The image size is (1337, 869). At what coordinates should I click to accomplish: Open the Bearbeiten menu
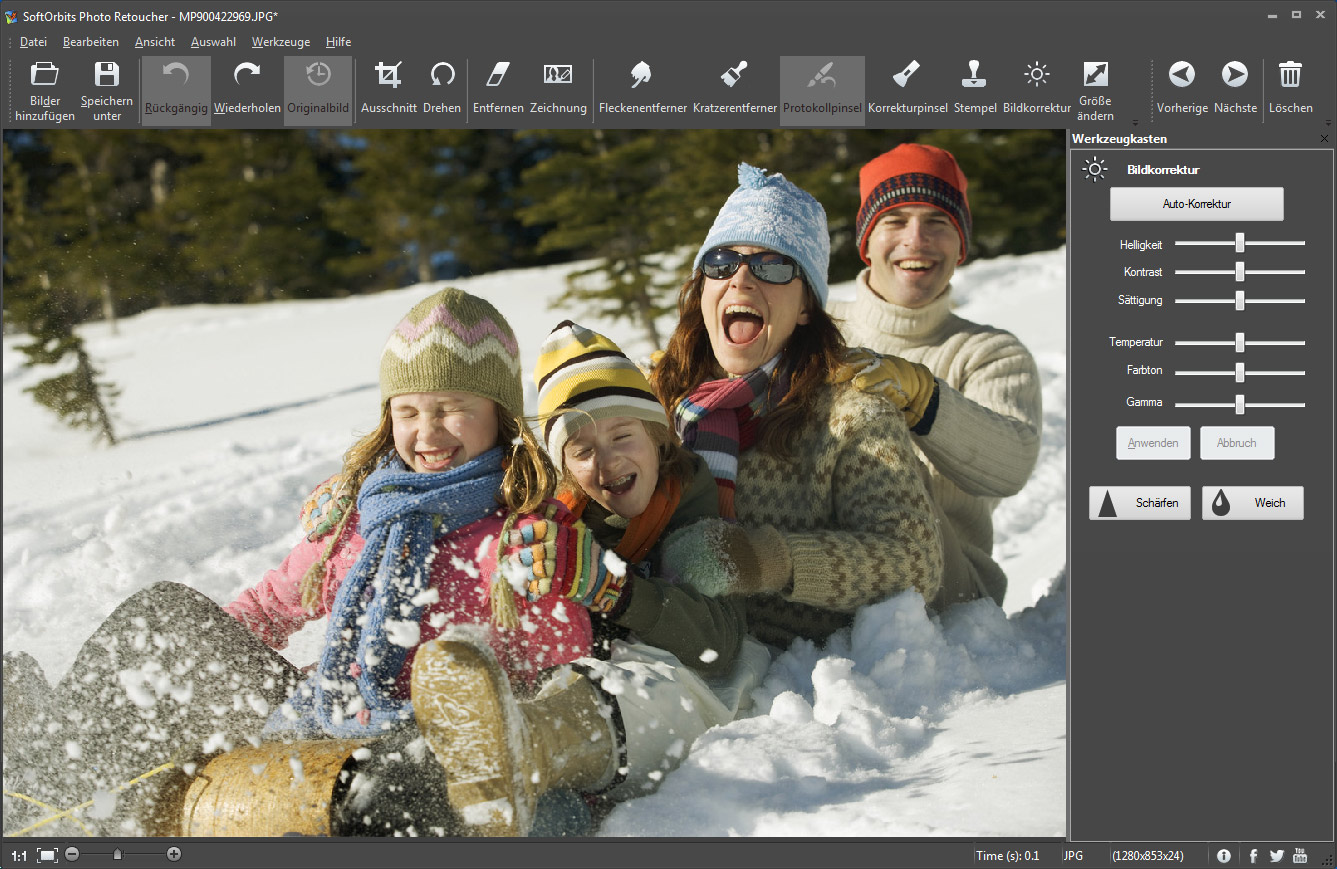pyautogui.click(x=91, y=42)
